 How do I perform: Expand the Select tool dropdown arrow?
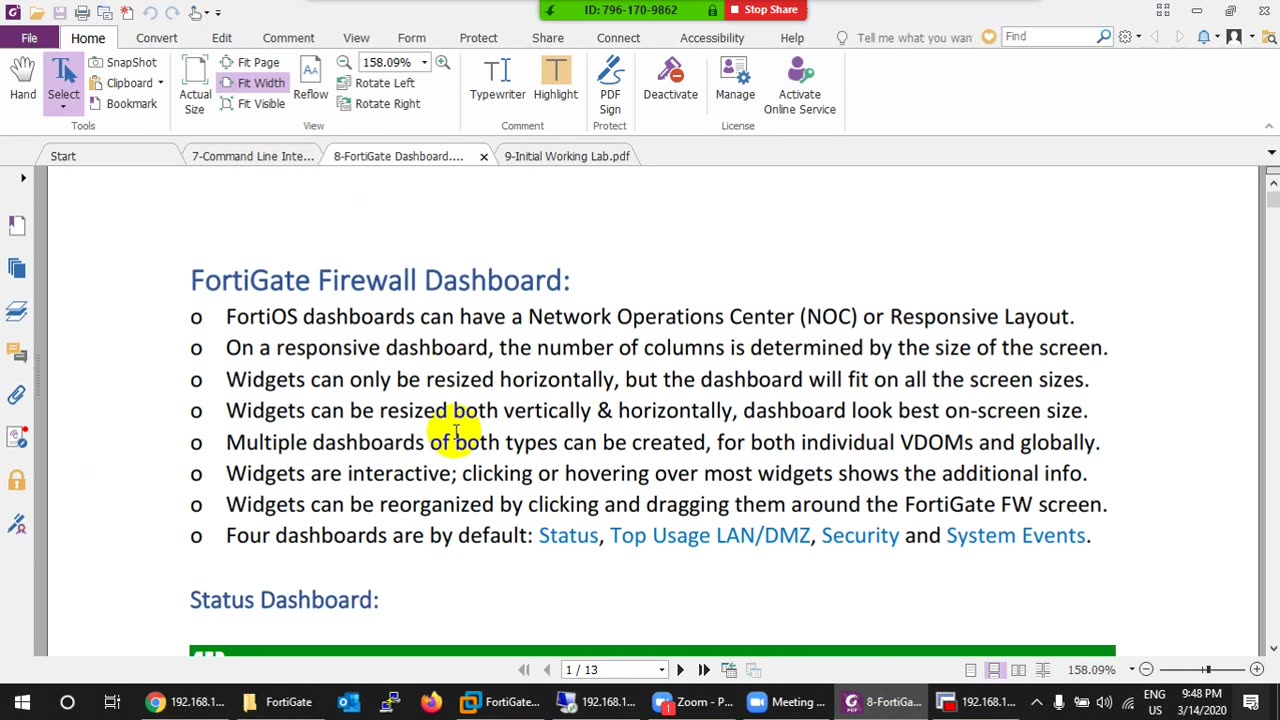tap(63, 106)
